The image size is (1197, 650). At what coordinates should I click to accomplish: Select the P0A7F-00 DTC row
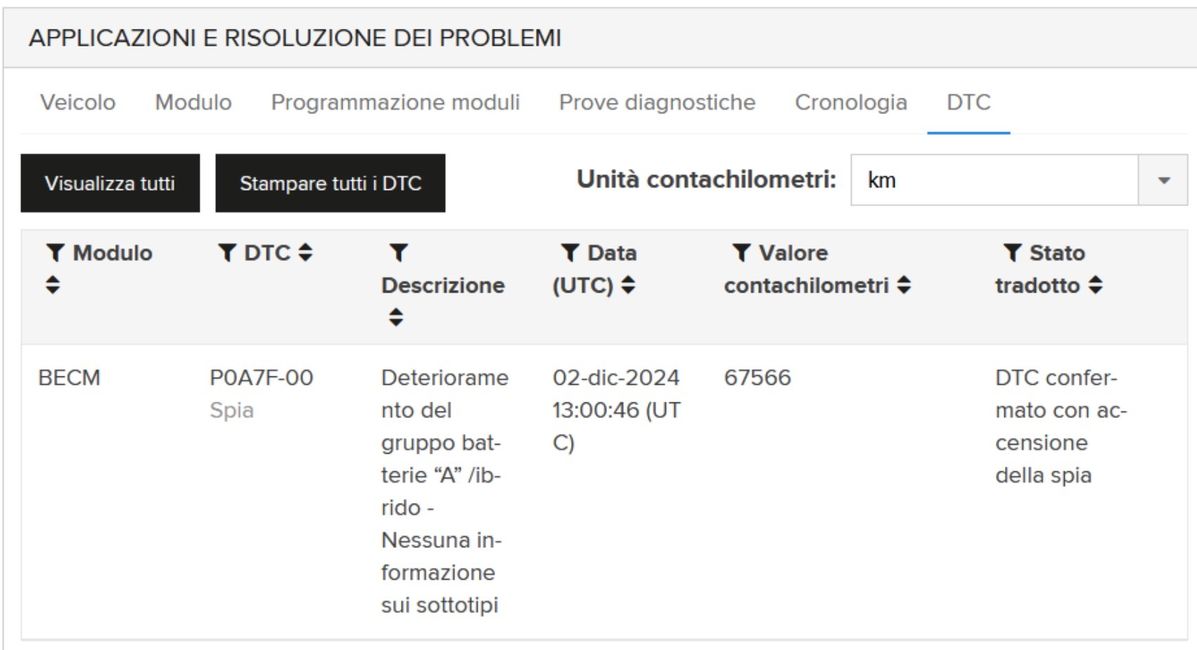604,491
